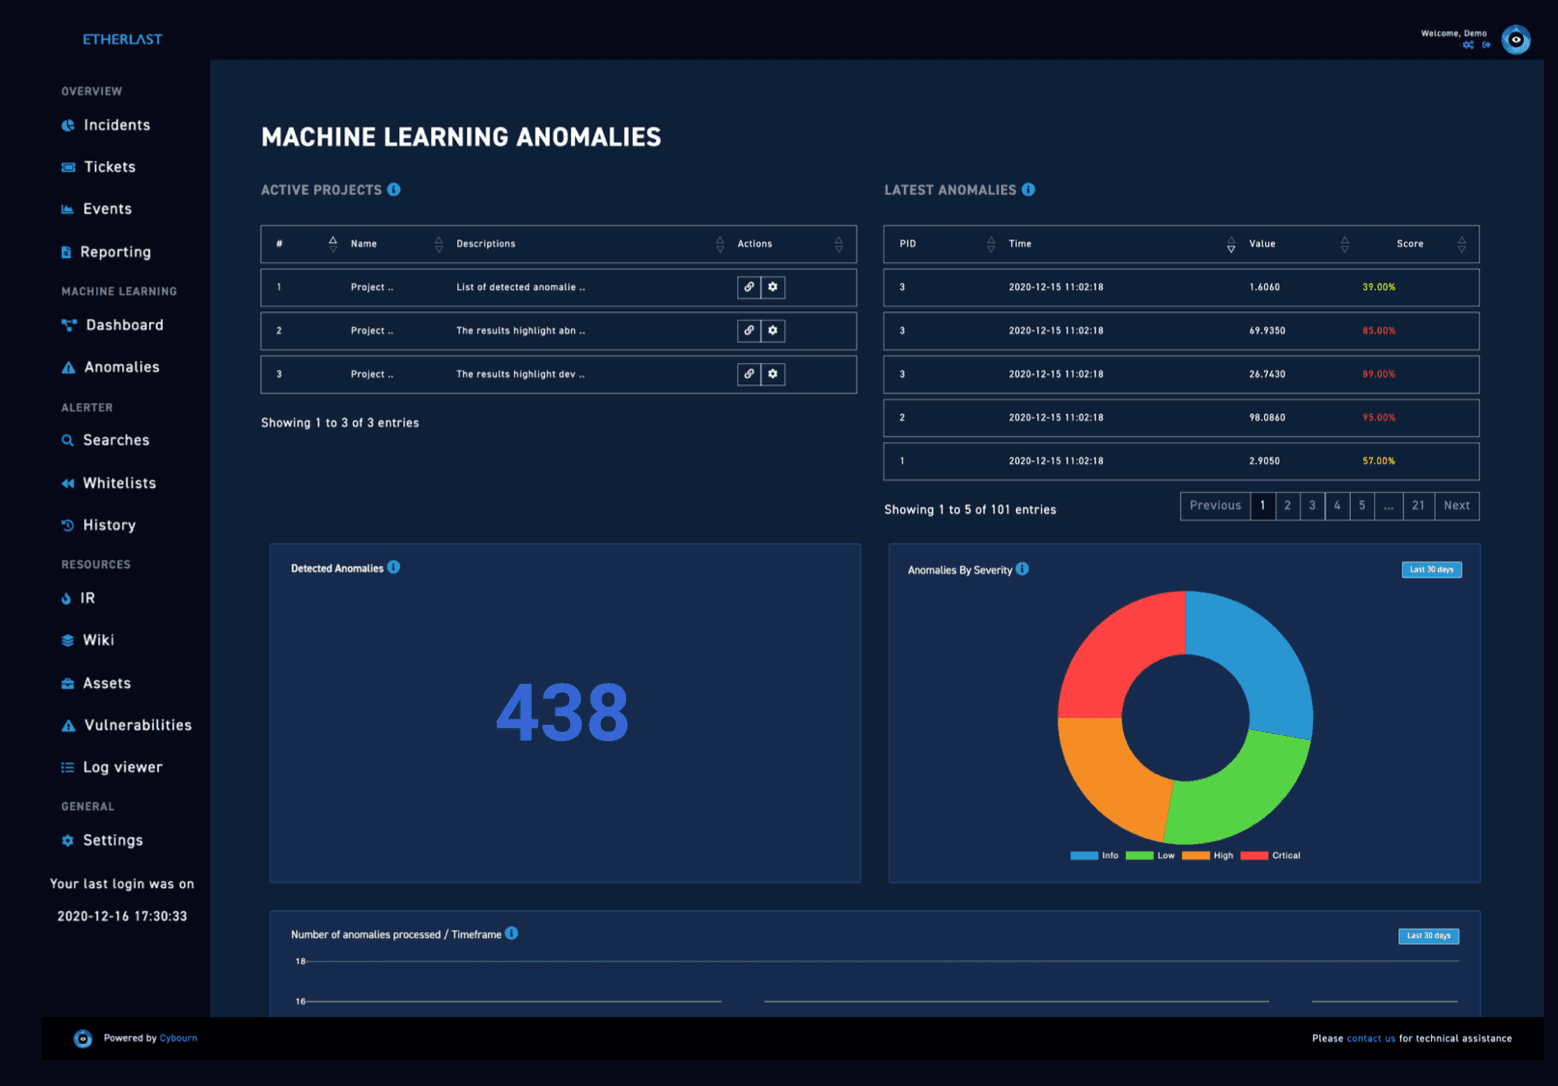Jump to page 21 of anomalies
This screenshot has height=1086, width=1558.
coord(1418,506)
